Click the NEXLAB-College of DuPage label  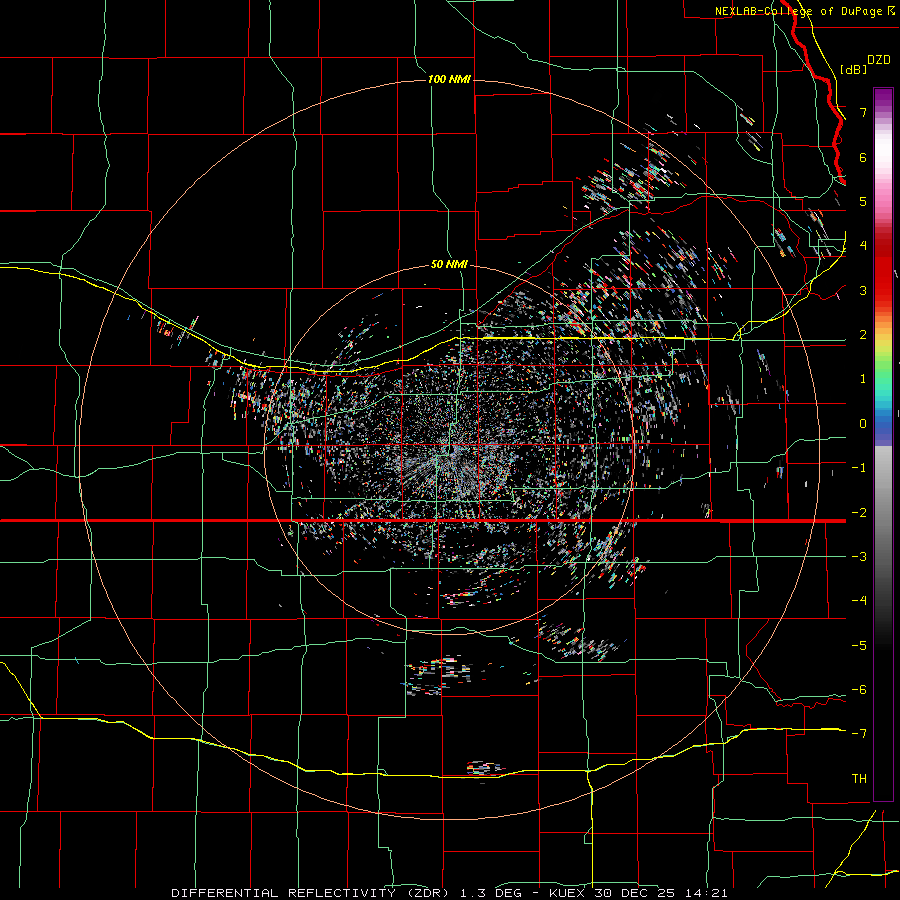point(804,11)
